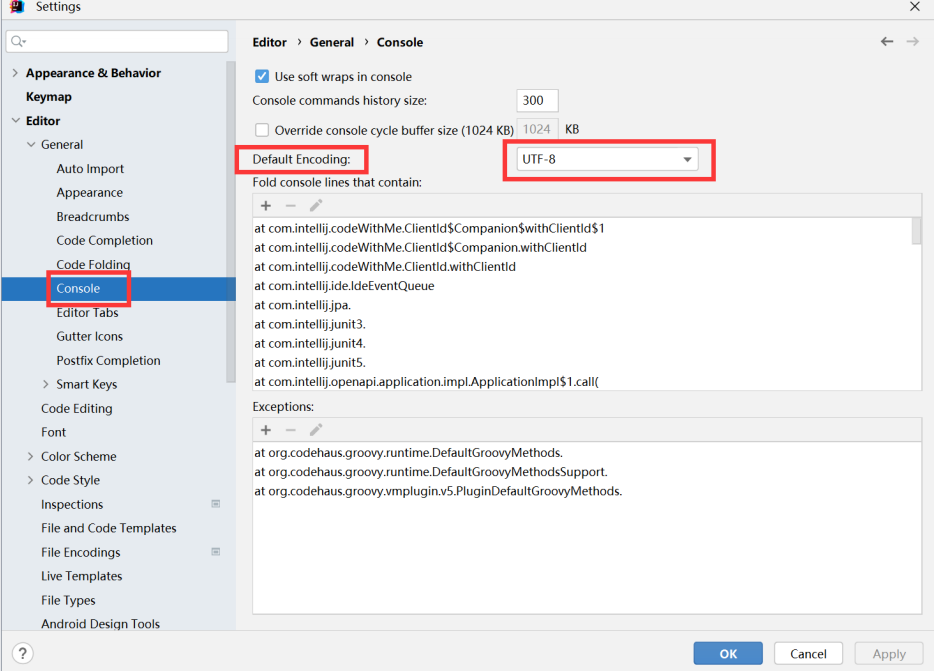Edit selected exception pattern
934x671 pixels.
pyautogui.click(x=316, y=430)
